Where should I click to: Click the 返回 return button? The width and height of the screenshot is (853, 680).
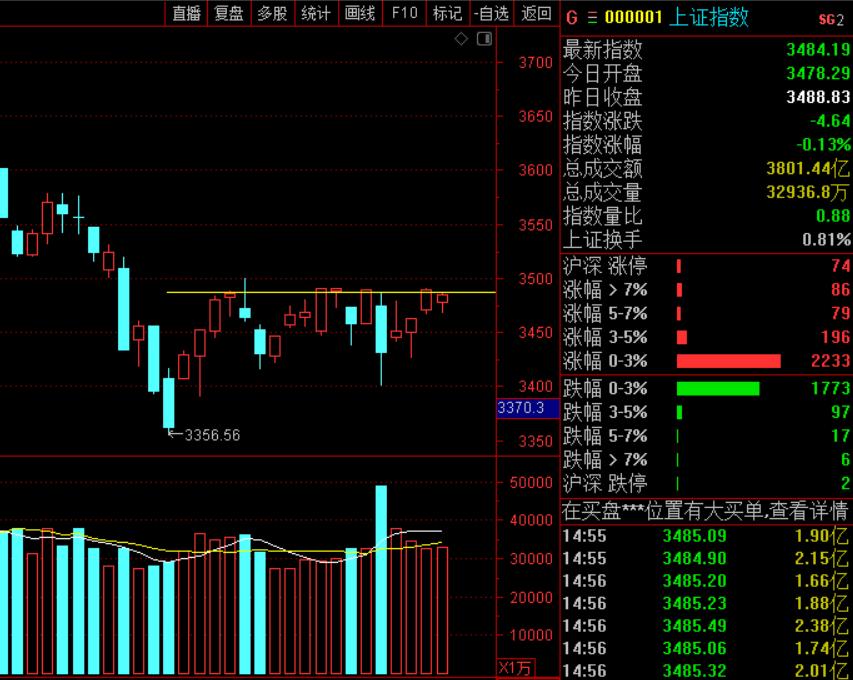536,13
